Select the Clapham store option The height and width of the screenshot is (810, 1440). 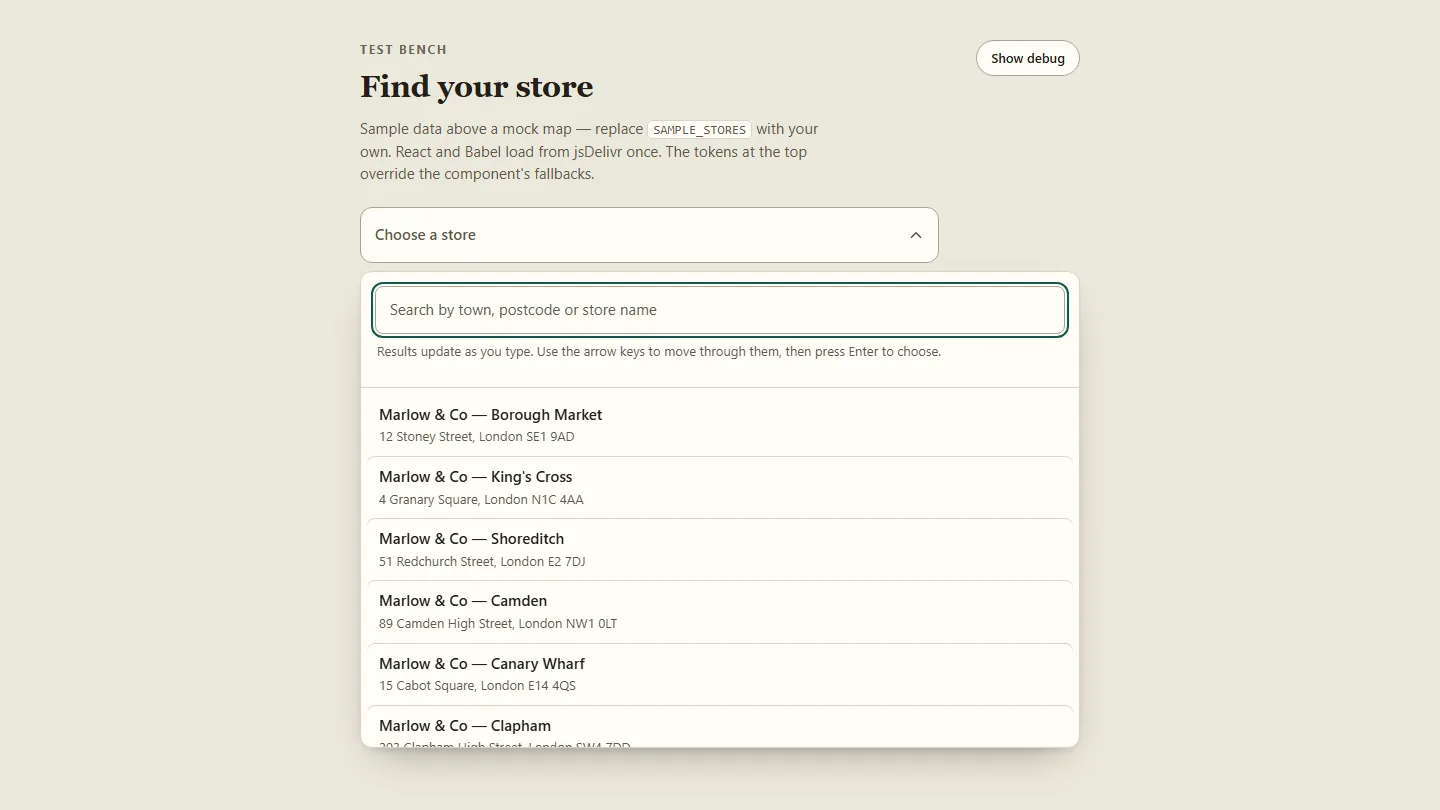[x=720, y=727]
